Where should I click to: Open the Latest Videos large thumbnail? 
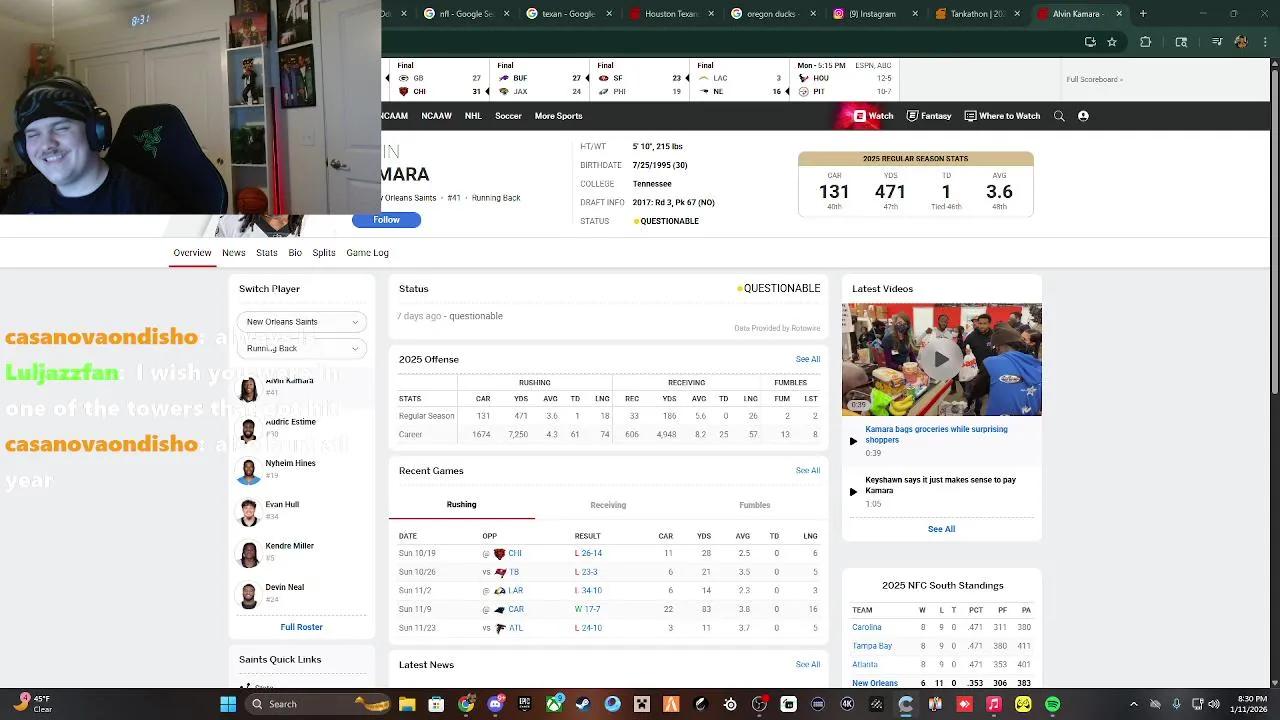coord(941,359)
